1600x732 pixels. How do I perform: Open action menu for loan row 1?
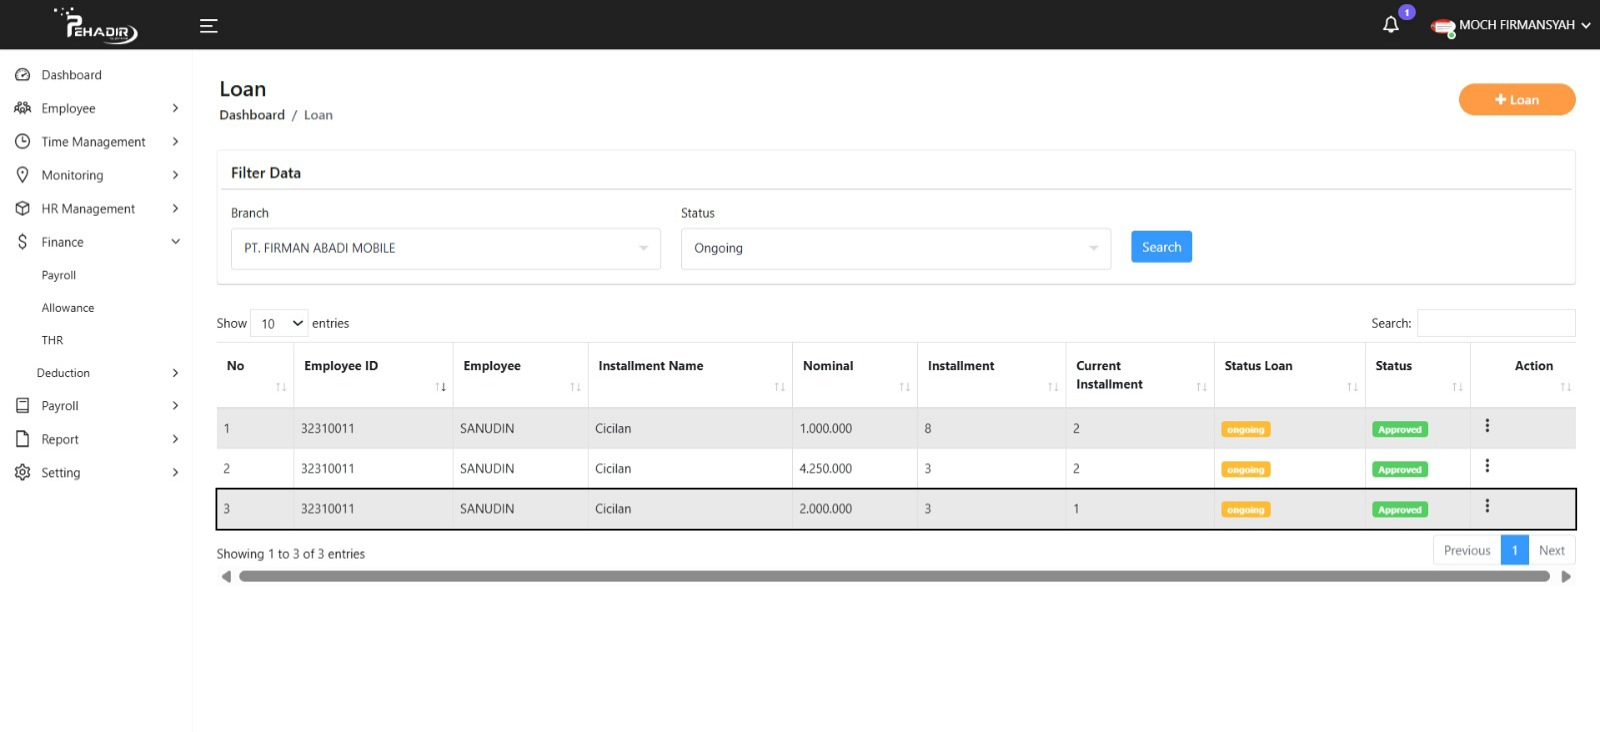(1486, 426)
